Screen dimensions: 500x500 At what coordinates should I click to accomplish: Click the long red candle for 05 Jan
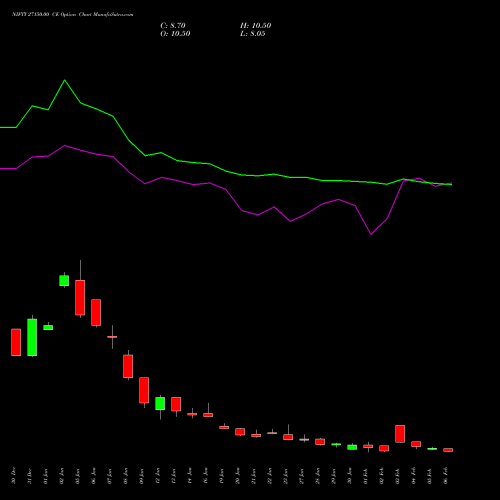(x=80, y=297)
